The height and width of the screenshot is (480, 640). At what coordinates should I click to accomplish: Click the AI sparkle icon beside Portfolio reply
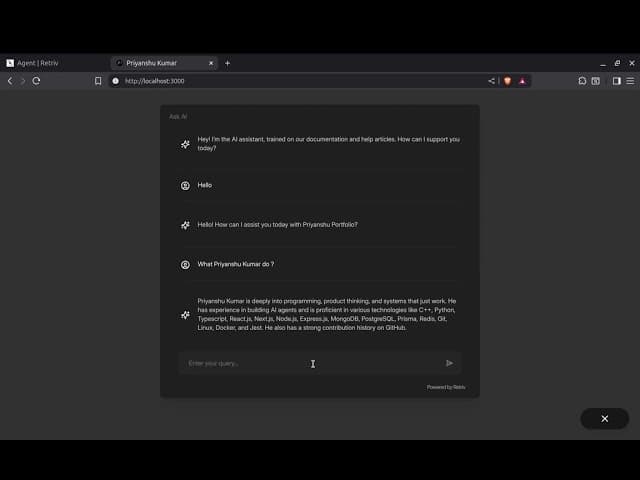(x=185, y=225)
